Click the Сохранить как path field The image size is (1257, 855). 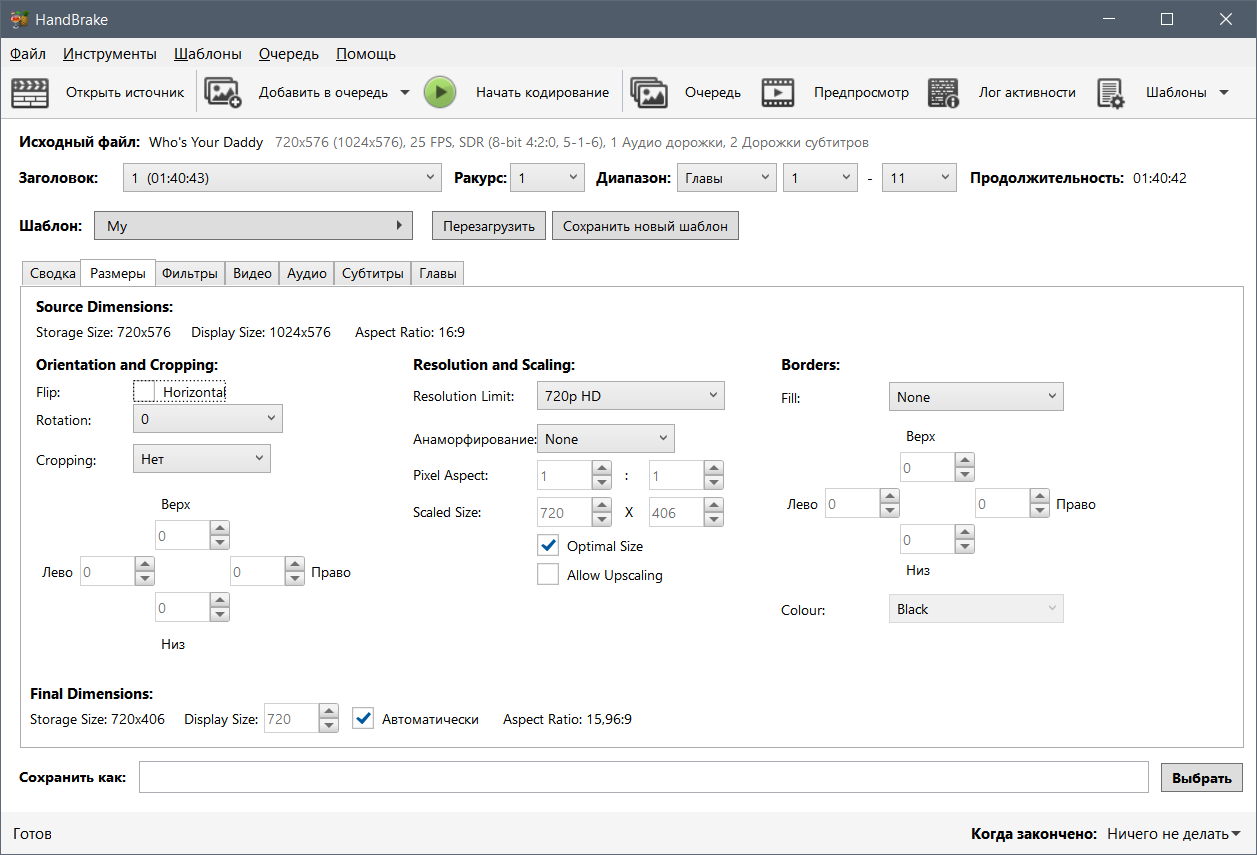tap(644, 777)
